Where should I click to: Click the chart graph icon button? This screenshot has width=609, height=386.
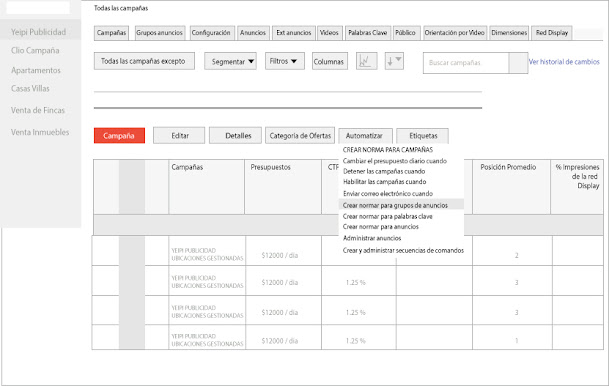[x=366, y=61]
